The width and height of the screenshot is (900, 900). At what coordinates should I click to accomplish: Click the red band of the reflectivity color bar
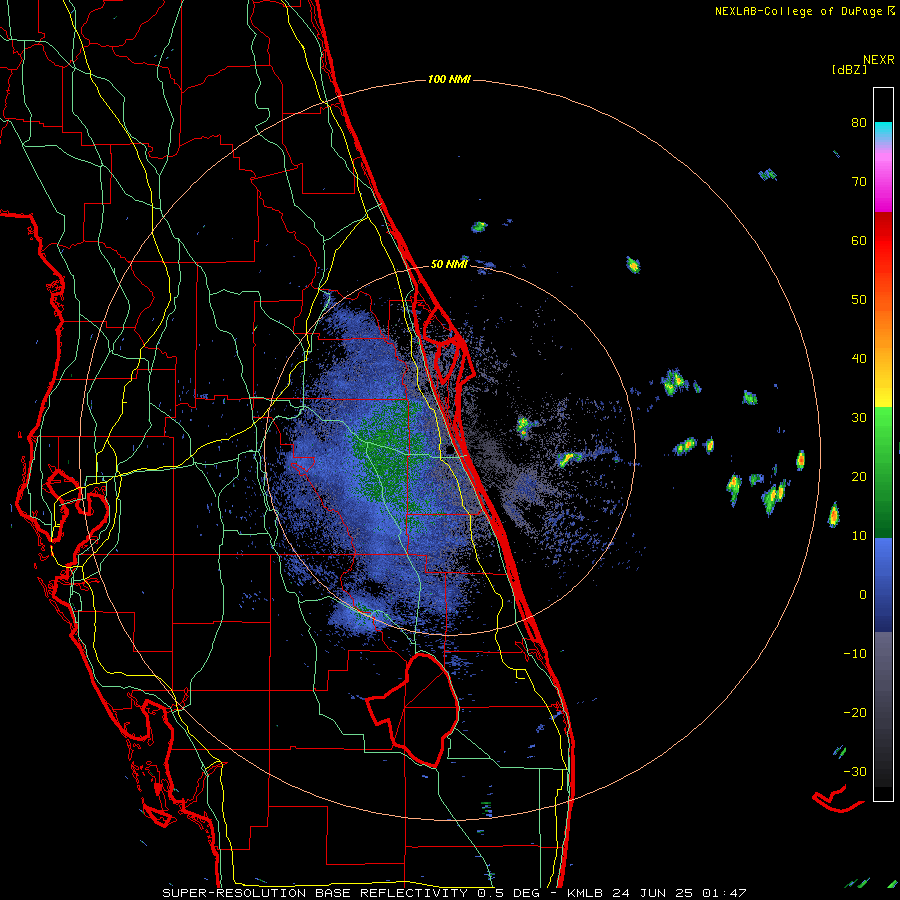(883, 241)
